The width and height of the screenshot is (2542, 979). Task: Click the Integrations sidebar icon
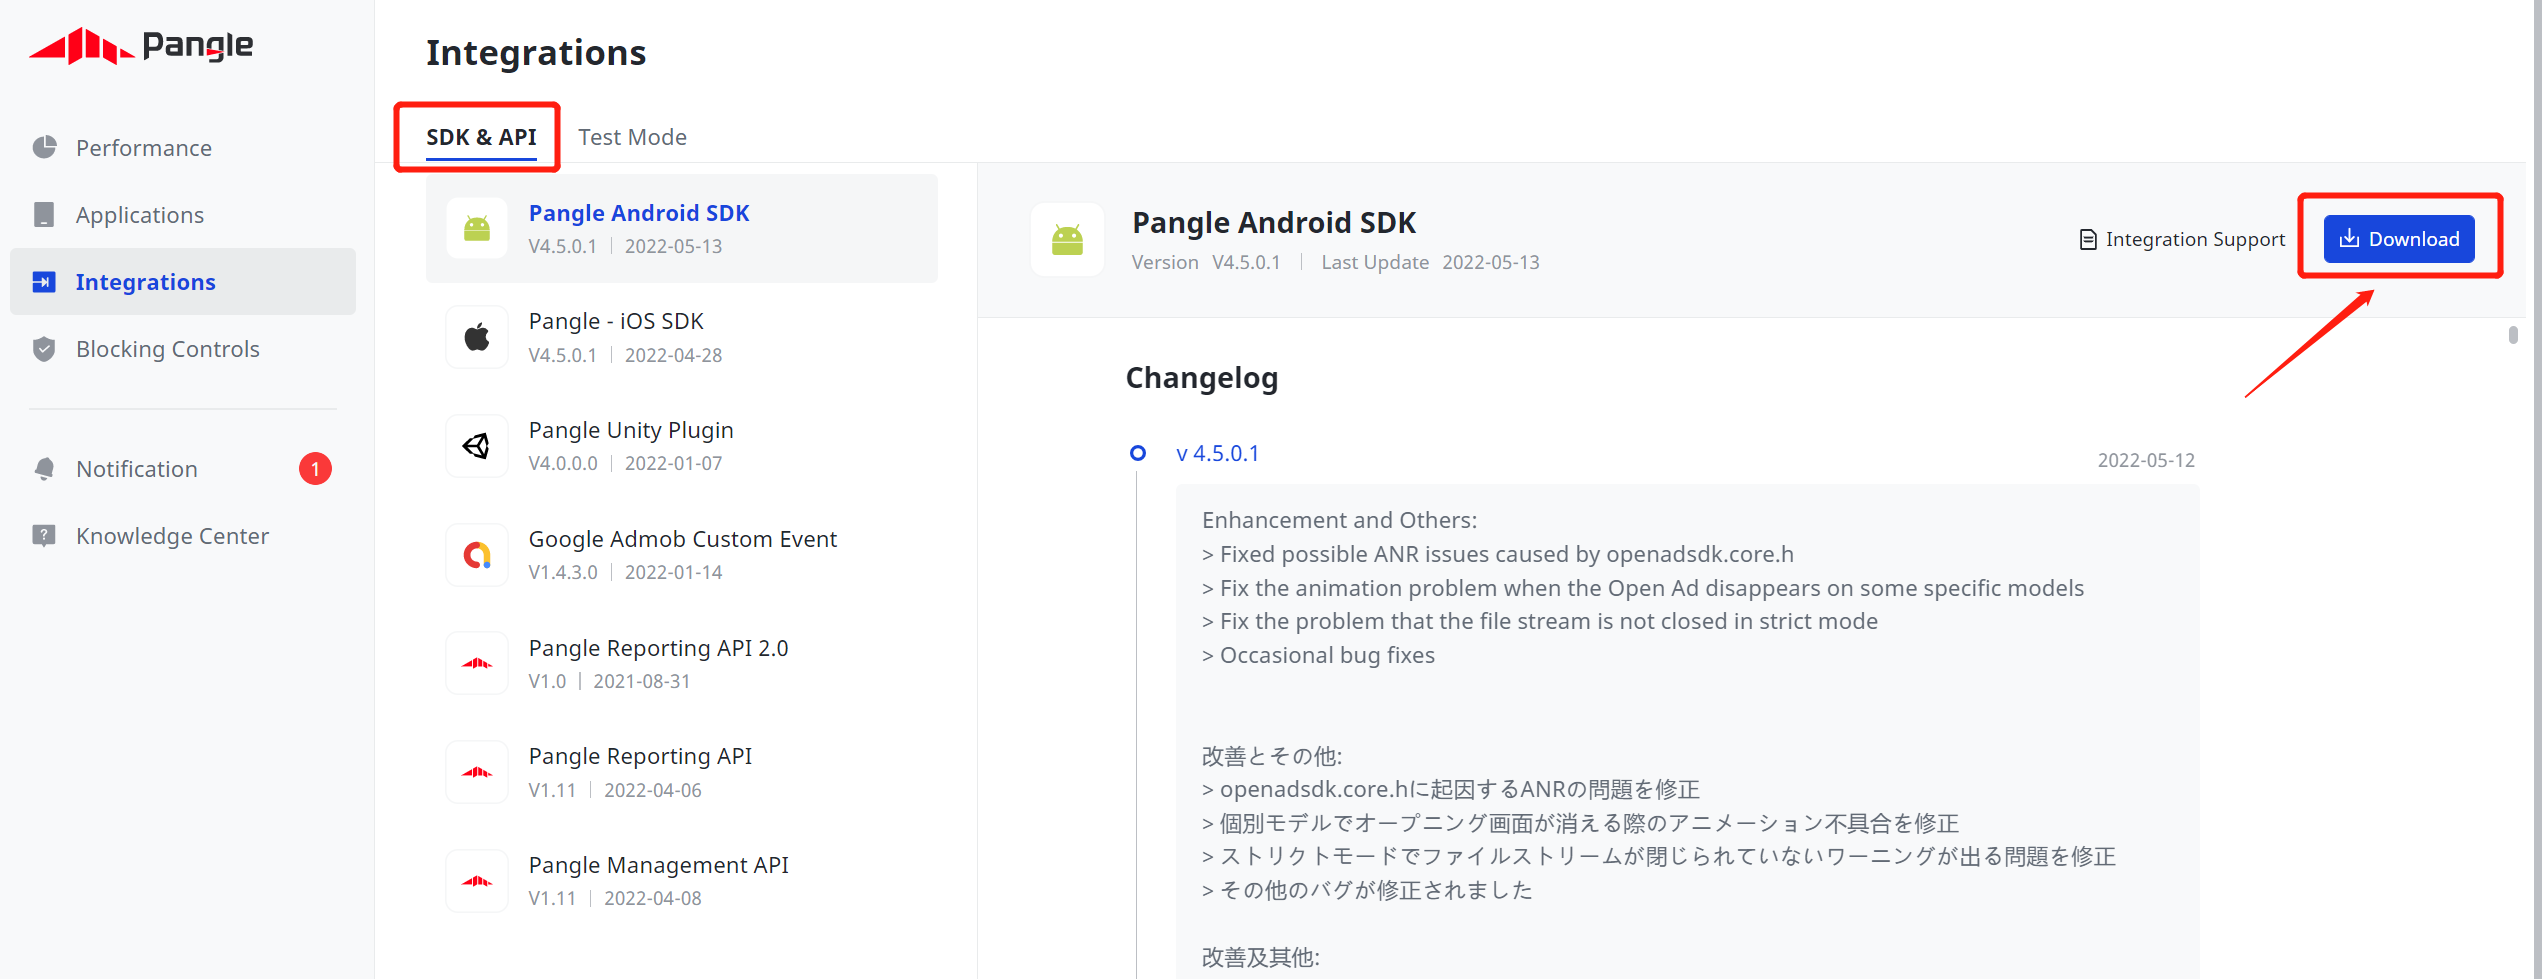(44, 282)
